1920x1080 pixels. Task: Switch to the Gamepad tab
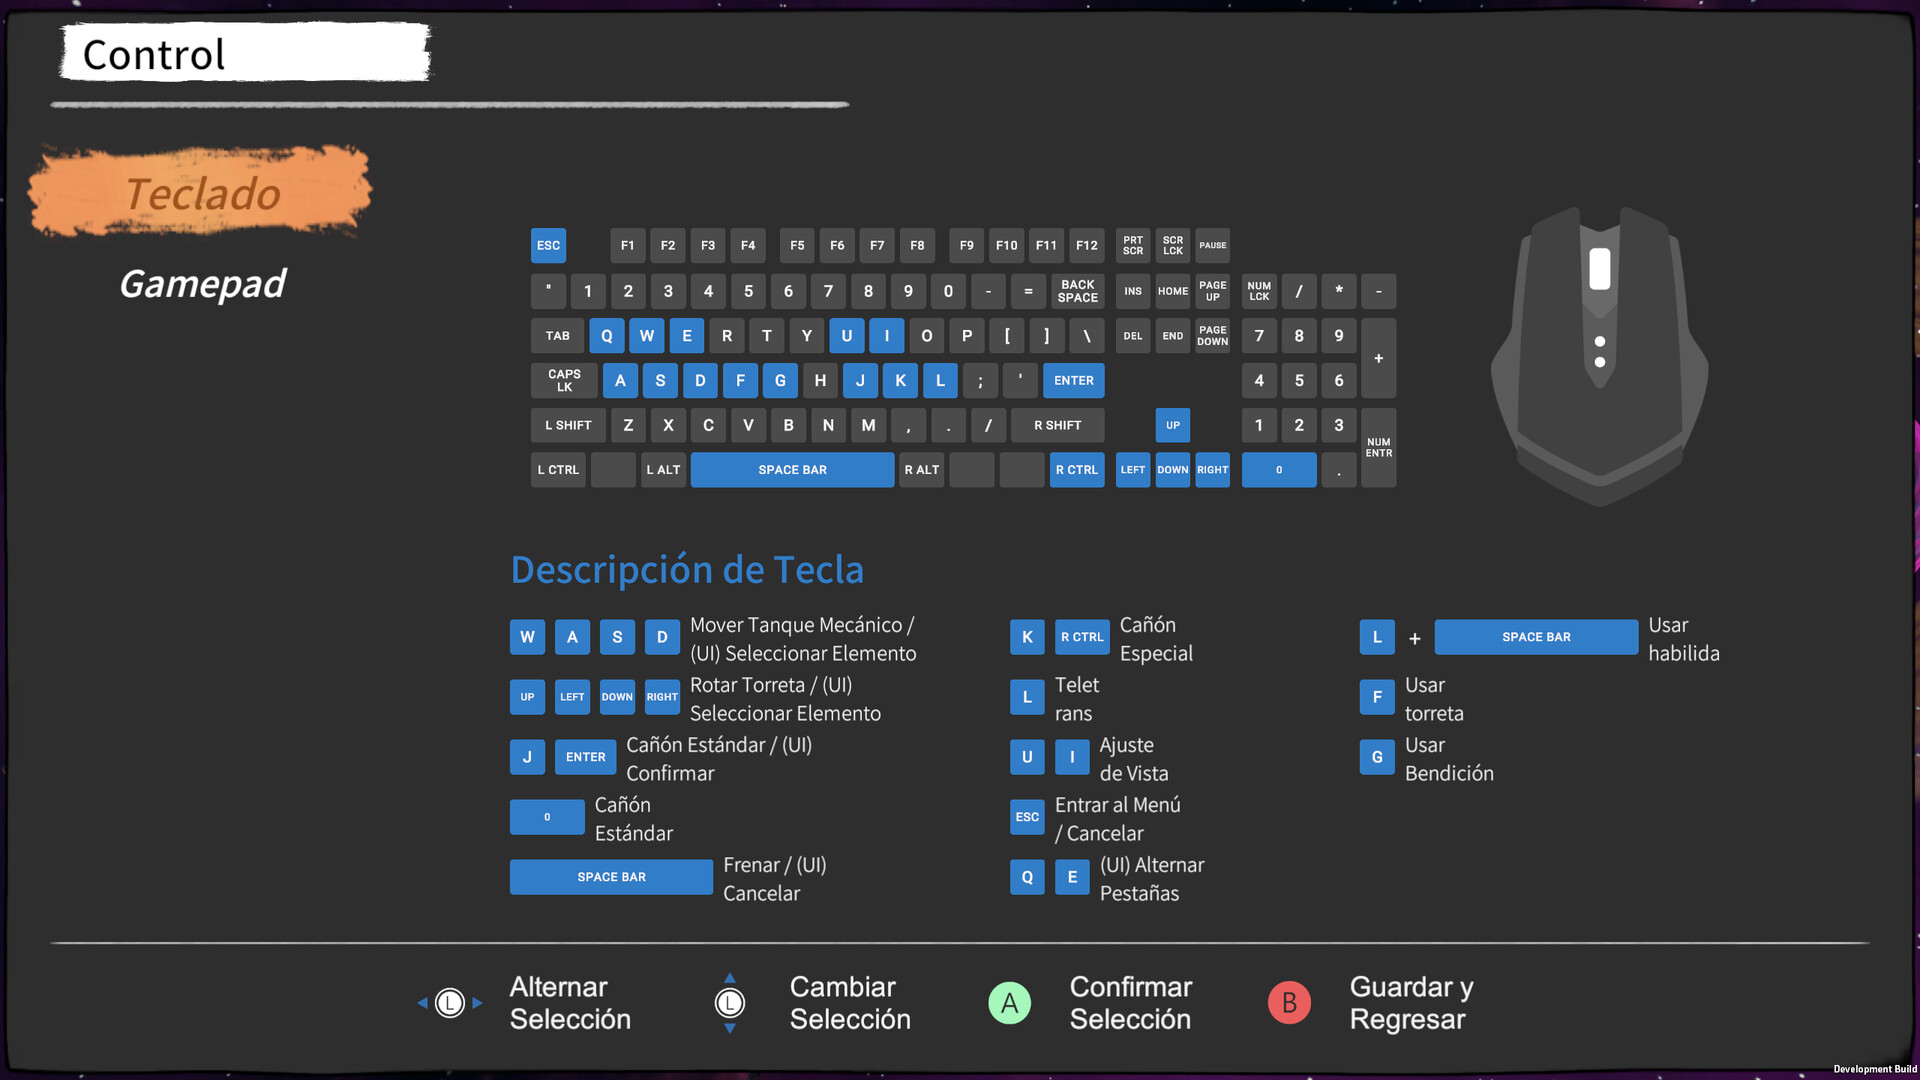[x=203, y=284]
